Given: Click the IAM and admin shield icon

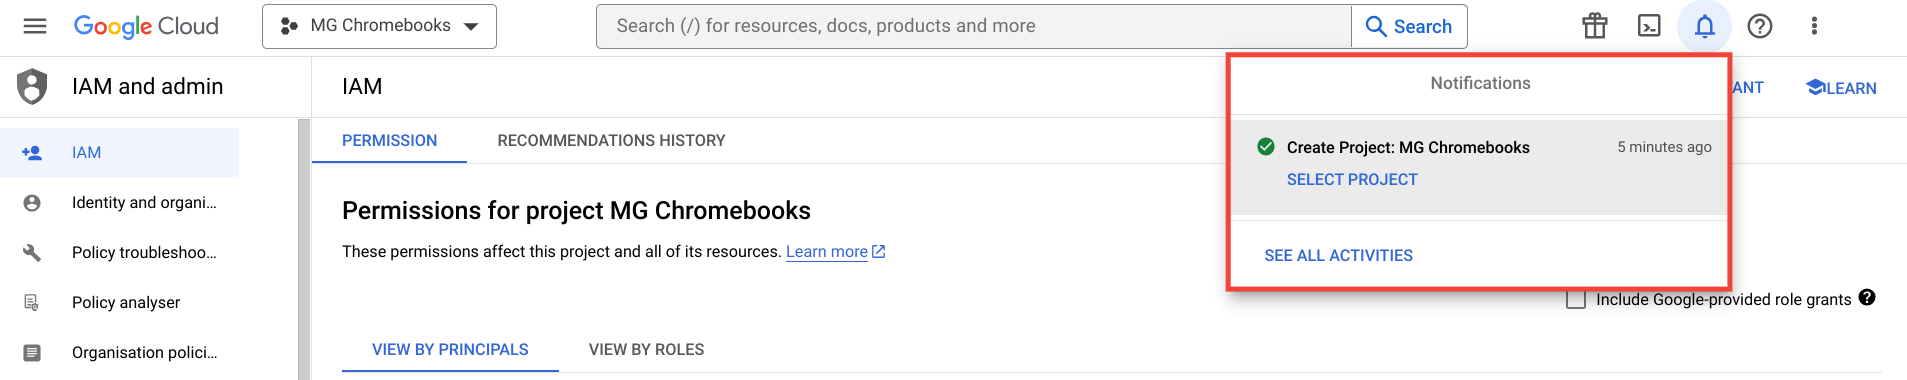Looking at the screenshot, I should pyautogui.click(x=32, y=86).
